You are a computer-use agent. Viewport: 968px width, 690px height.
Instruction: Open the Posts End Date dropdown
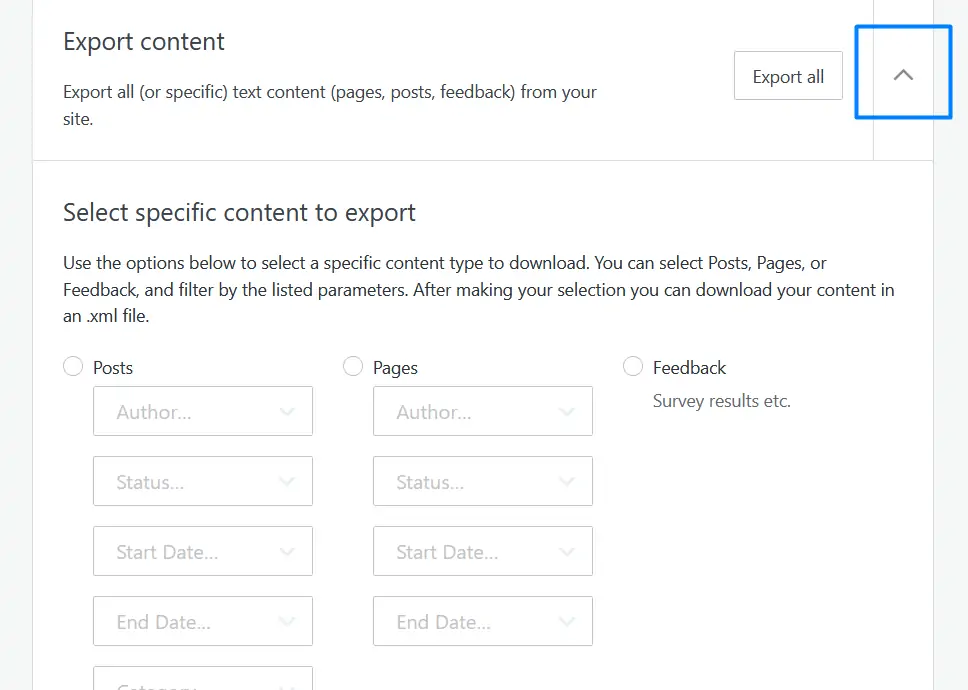click(202, 622)
